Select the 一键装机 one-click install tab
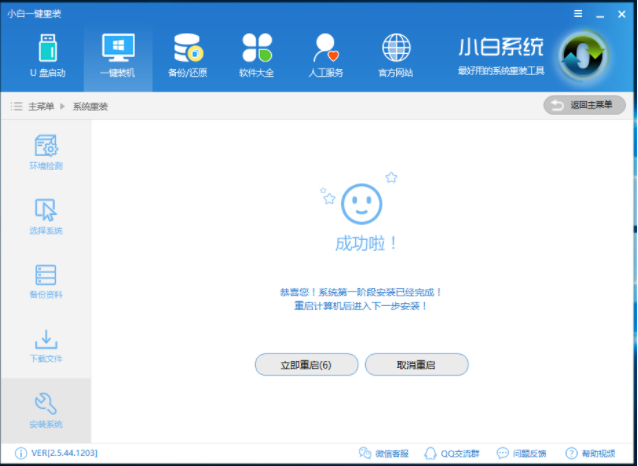This screenshot has height=466, width=638. coord(118,57)
